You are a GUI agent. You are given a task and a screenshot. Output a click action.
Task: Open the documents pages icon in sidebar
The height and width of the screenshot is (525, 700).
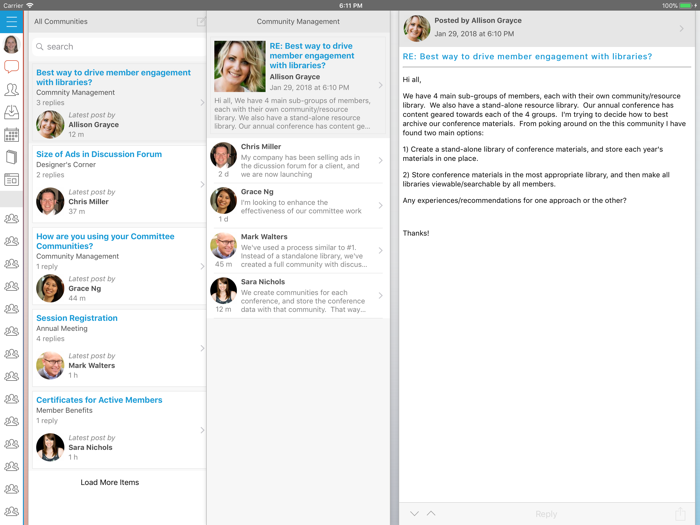[11, 157]
